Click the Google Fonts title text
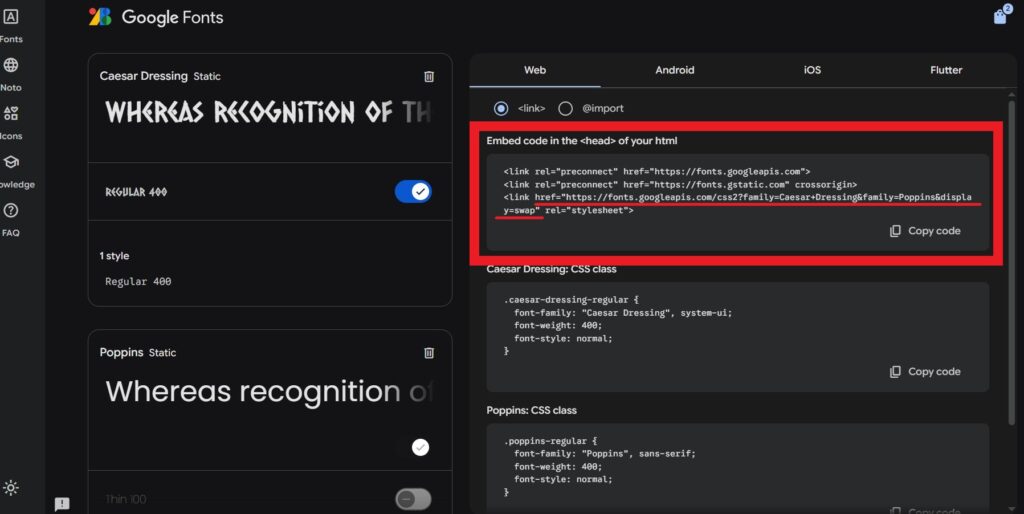Viewport: 1024px width, 514px height. [x=172, y=18]
